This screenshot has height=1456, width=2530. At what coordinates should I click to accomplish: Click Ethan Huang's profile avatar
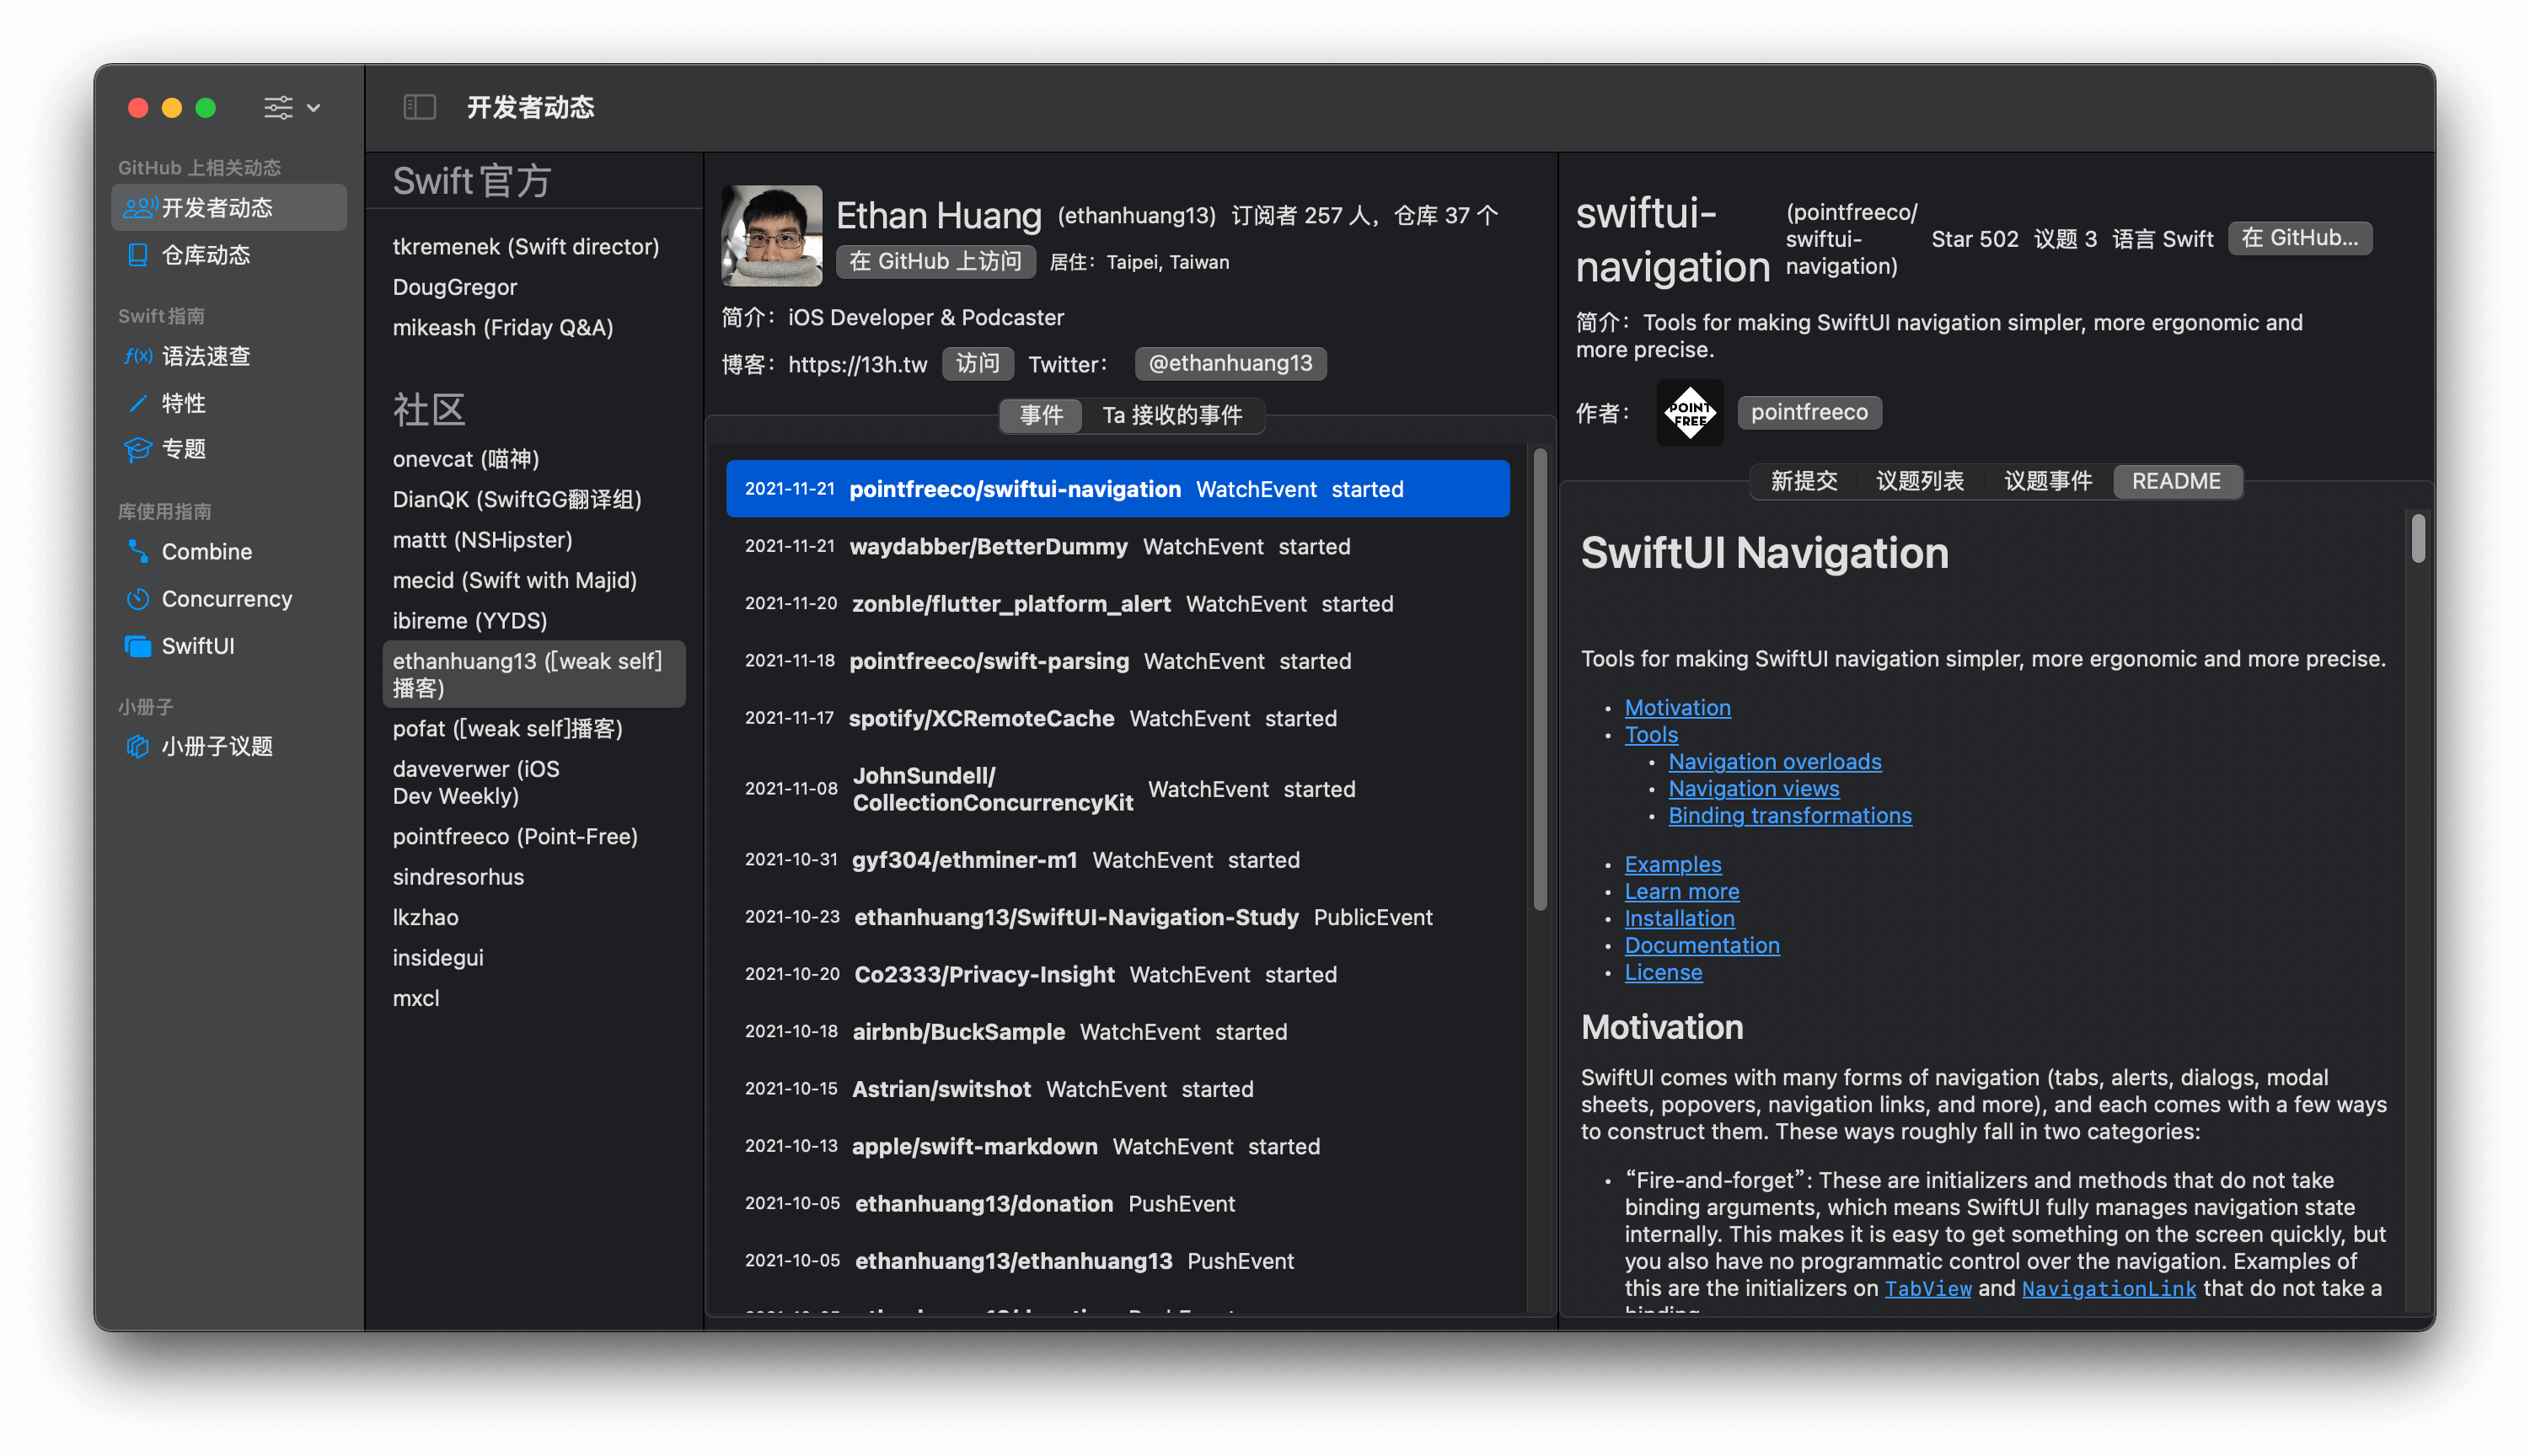(x=771, y=236)
